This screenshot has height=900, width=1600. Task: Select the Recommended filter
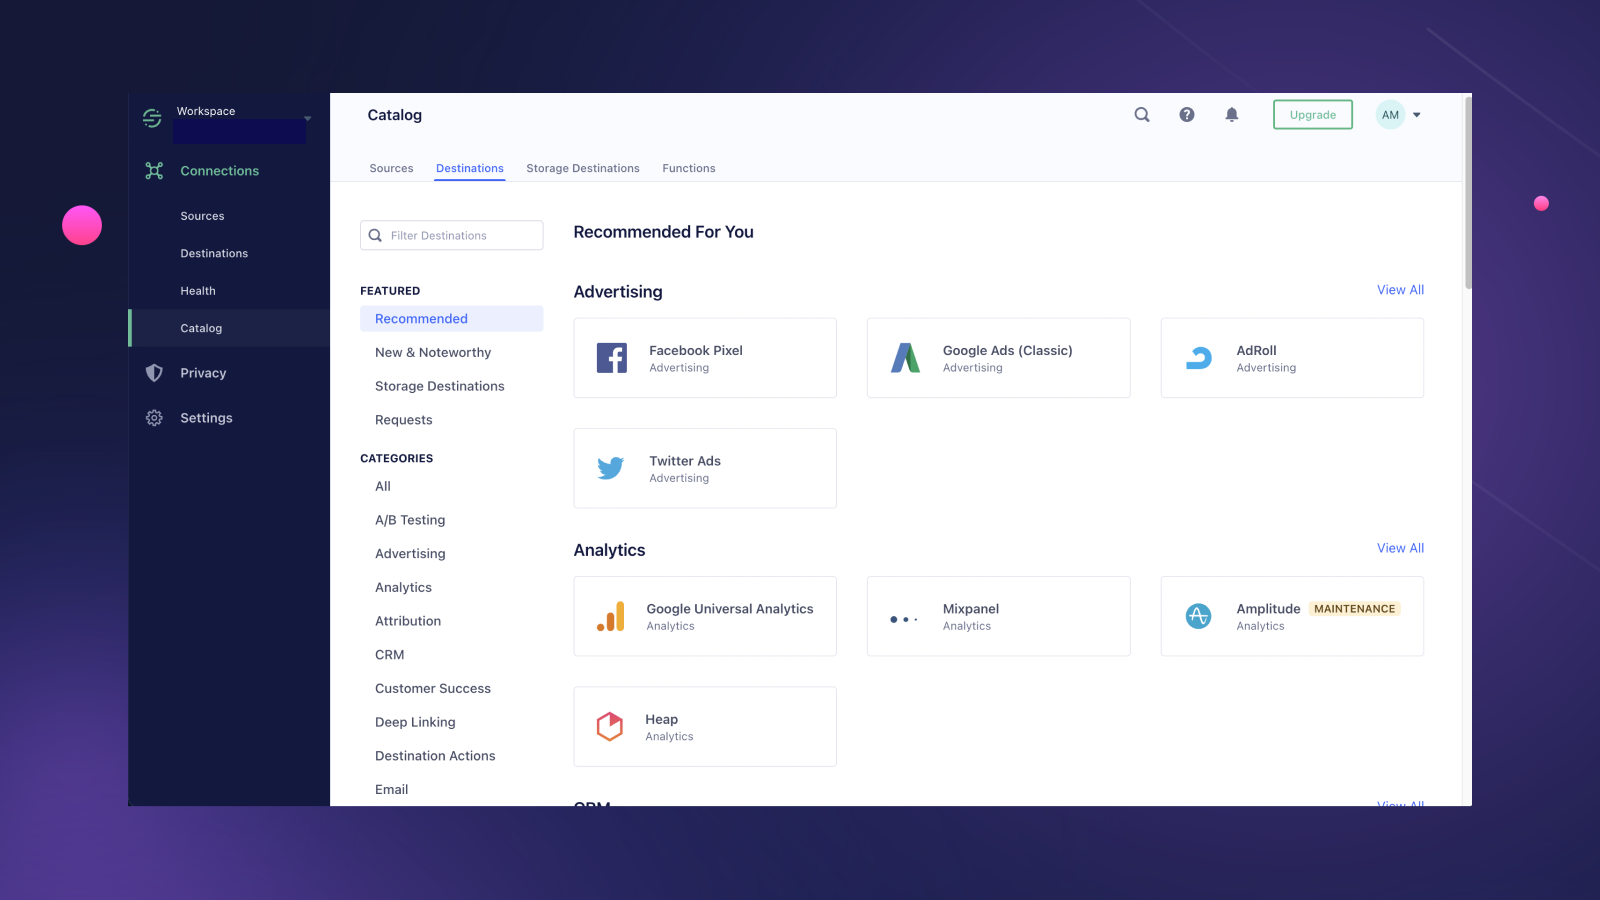point(451,319)
